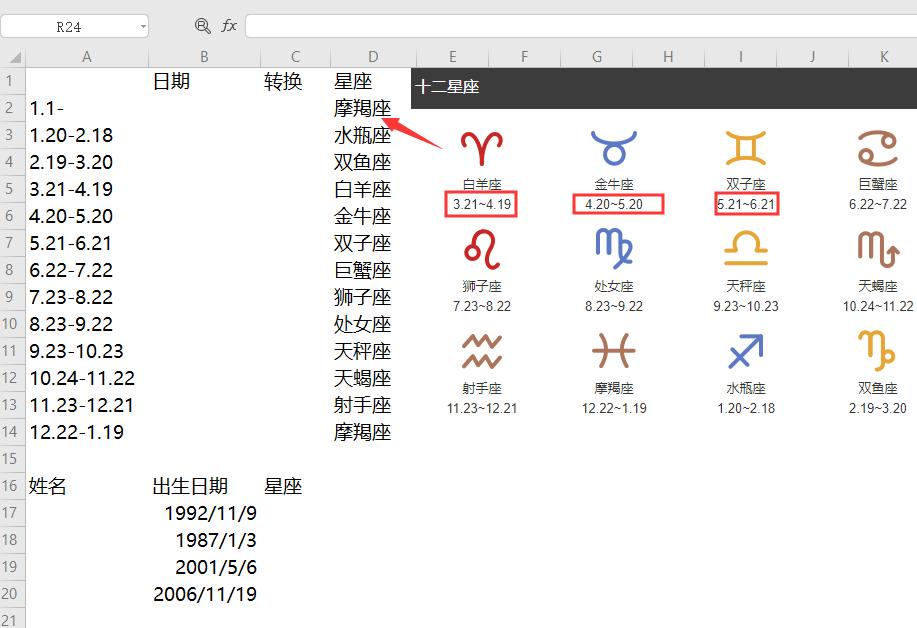
Task: Open the Name Box dropdown
Action: 142,27
